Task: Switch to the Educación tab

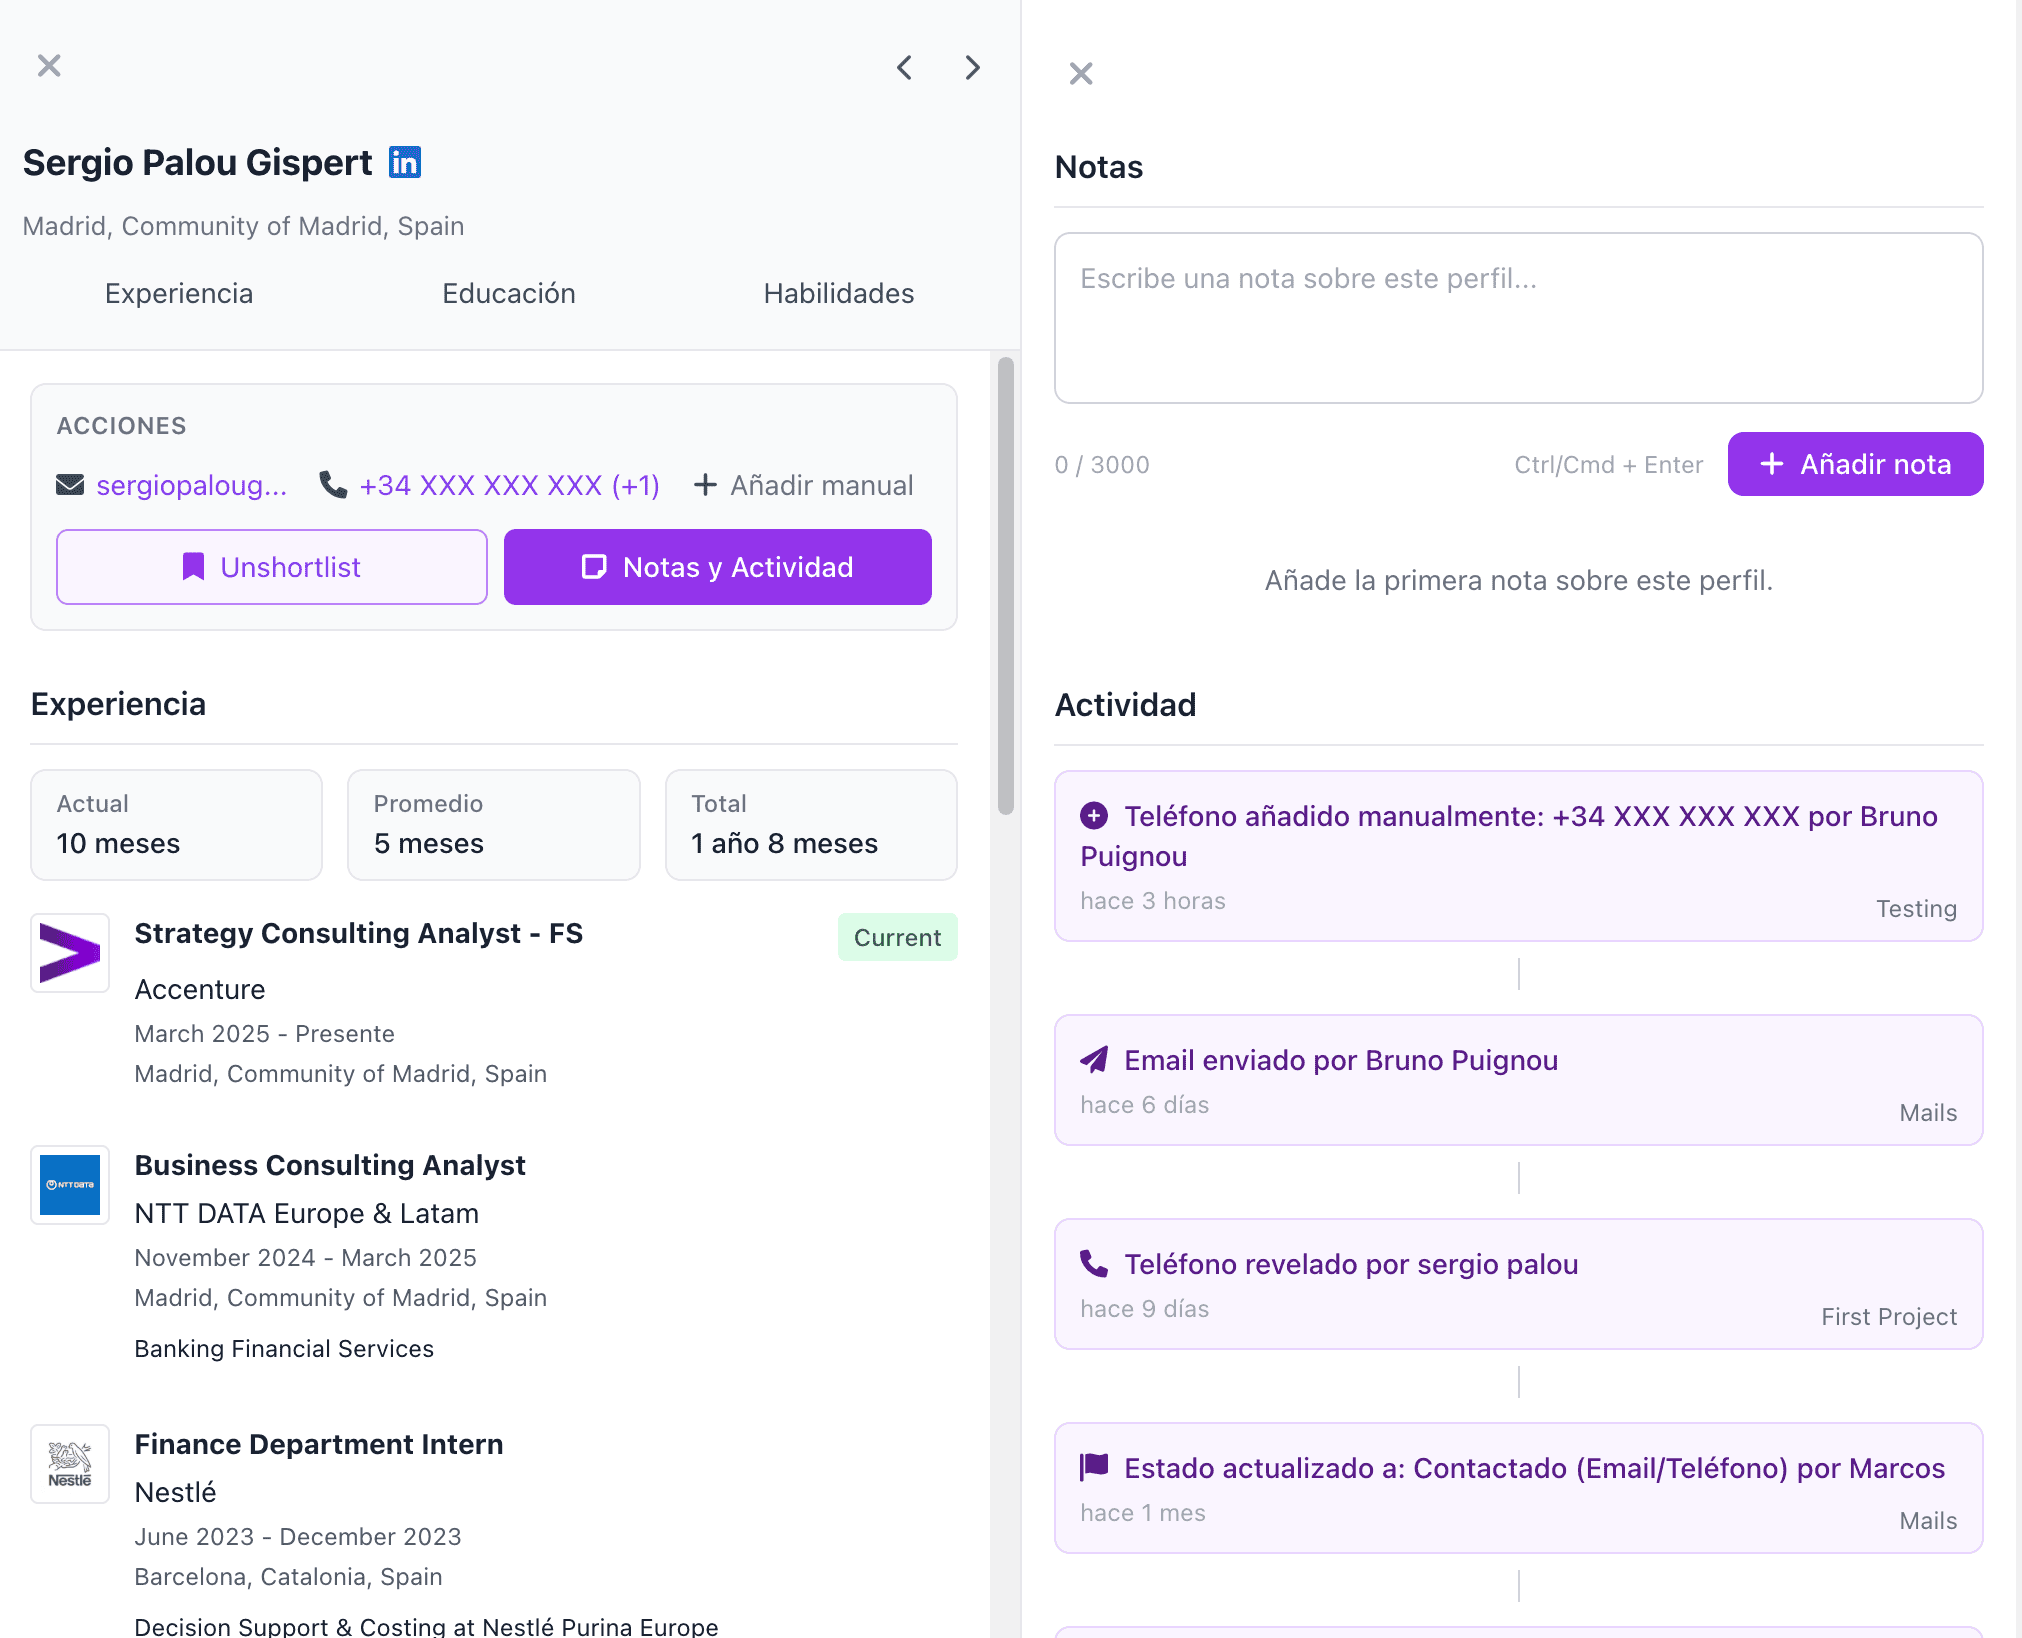Action: point(508,293)
